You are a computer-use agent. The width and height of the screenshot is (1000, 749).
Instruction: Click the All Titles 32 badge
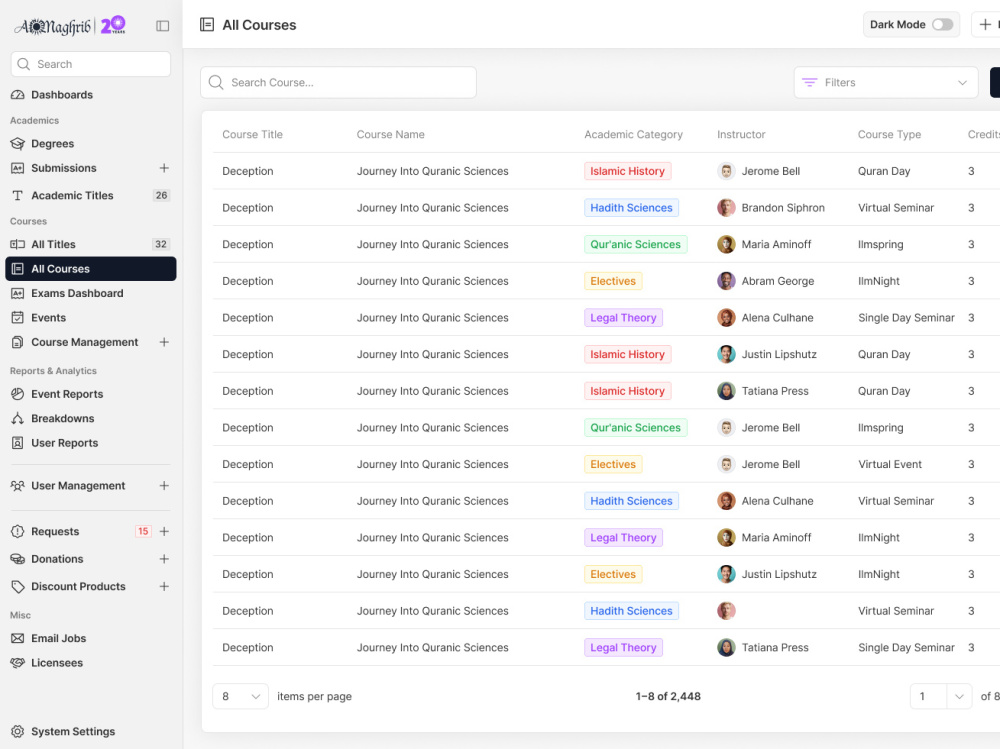click(161, 244)
